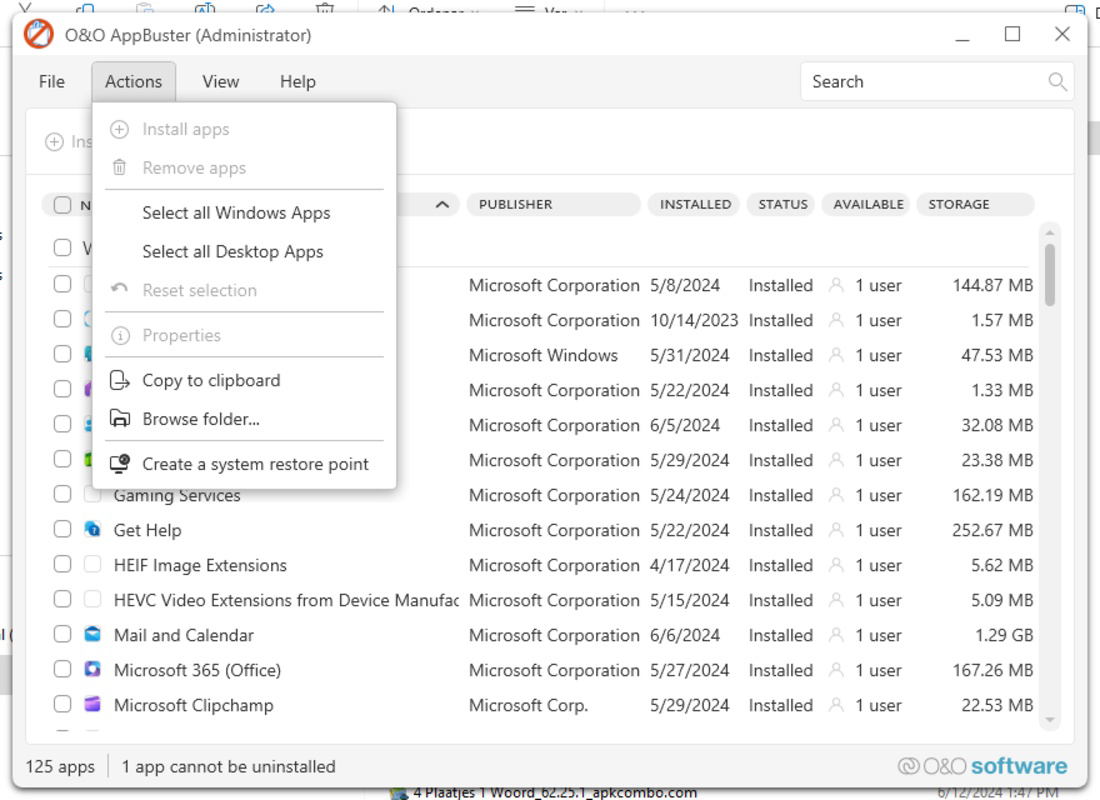This screenshot has width=1100, height=800.
Task: Collapse the name column sort chevron
Action: (442, 205)
